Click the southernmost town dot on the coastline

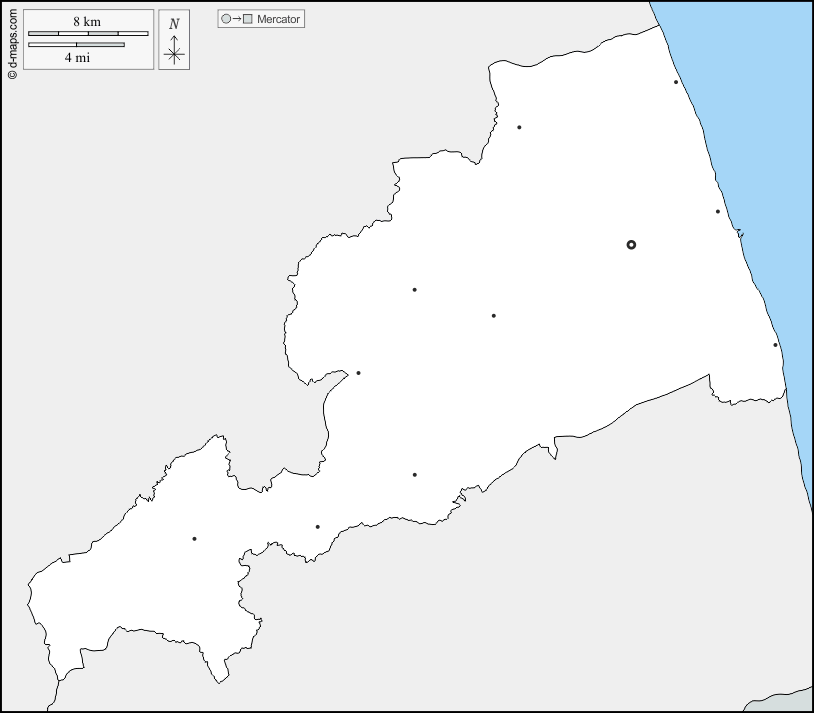[x=775, y=345]
